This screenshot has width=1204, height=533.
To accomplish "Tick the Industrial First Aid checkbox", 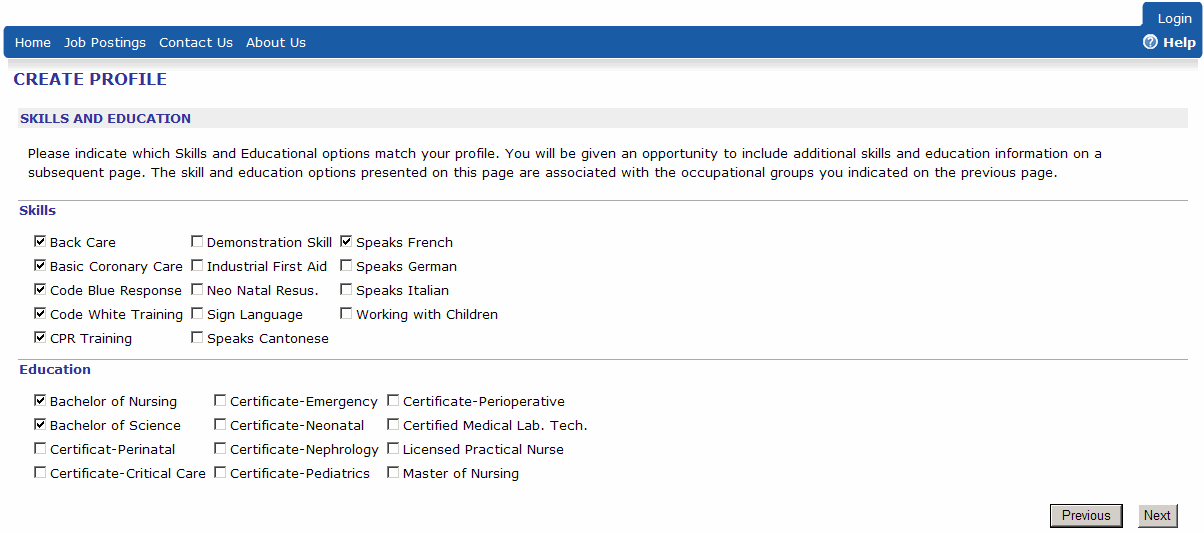I will coord(197,266).
